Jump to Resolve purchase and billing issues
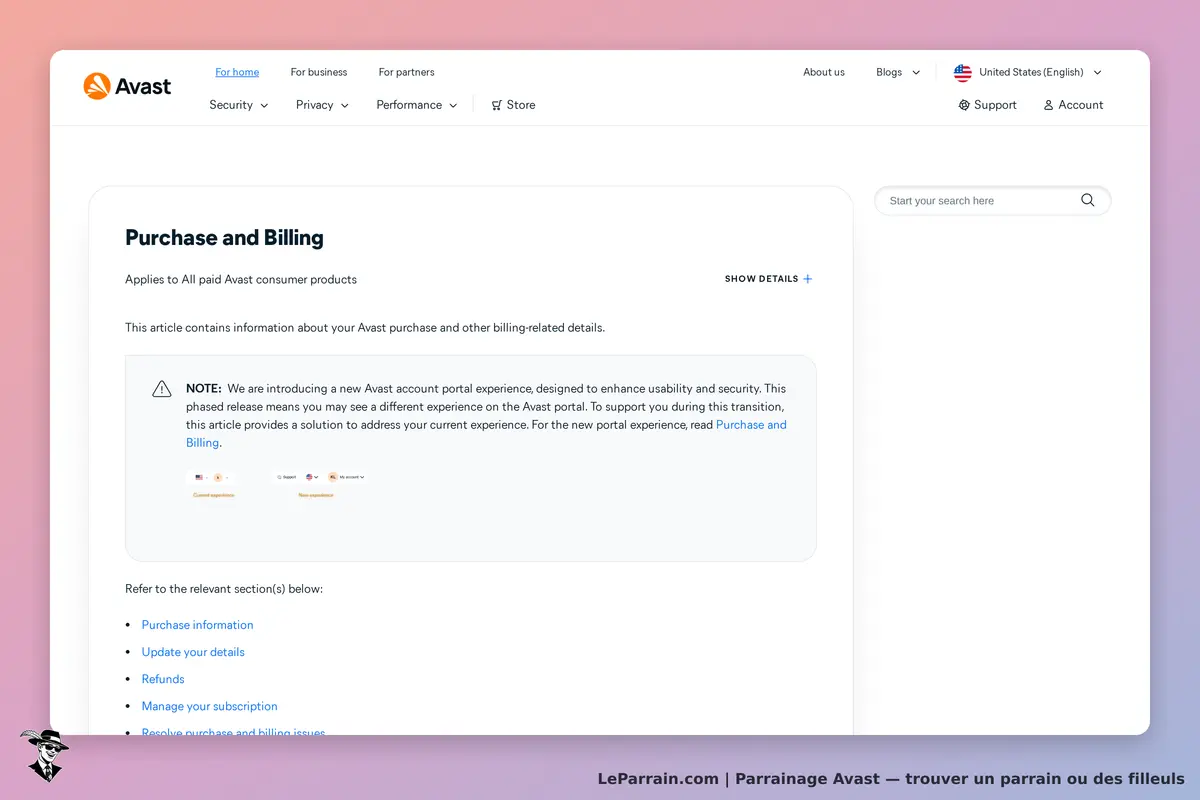The width and height of the screenshot is (1200, 800). pos(234,731)
